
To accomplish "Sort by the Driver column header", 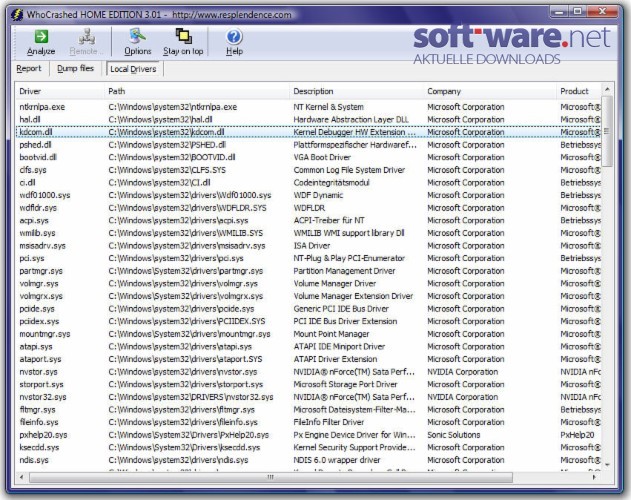I will point(60,91).
